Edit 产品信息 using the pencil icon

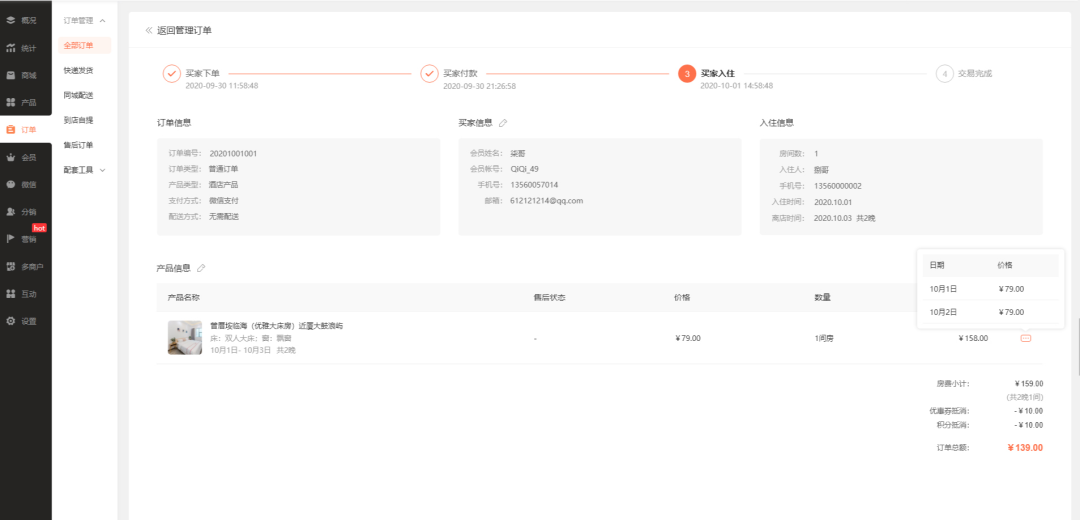pos(201,268)
